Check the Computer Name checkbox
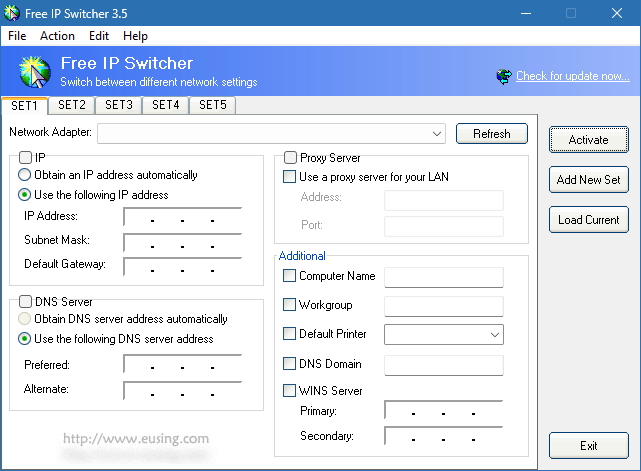This screenshot has width=641, height=471. click(289, 276)
